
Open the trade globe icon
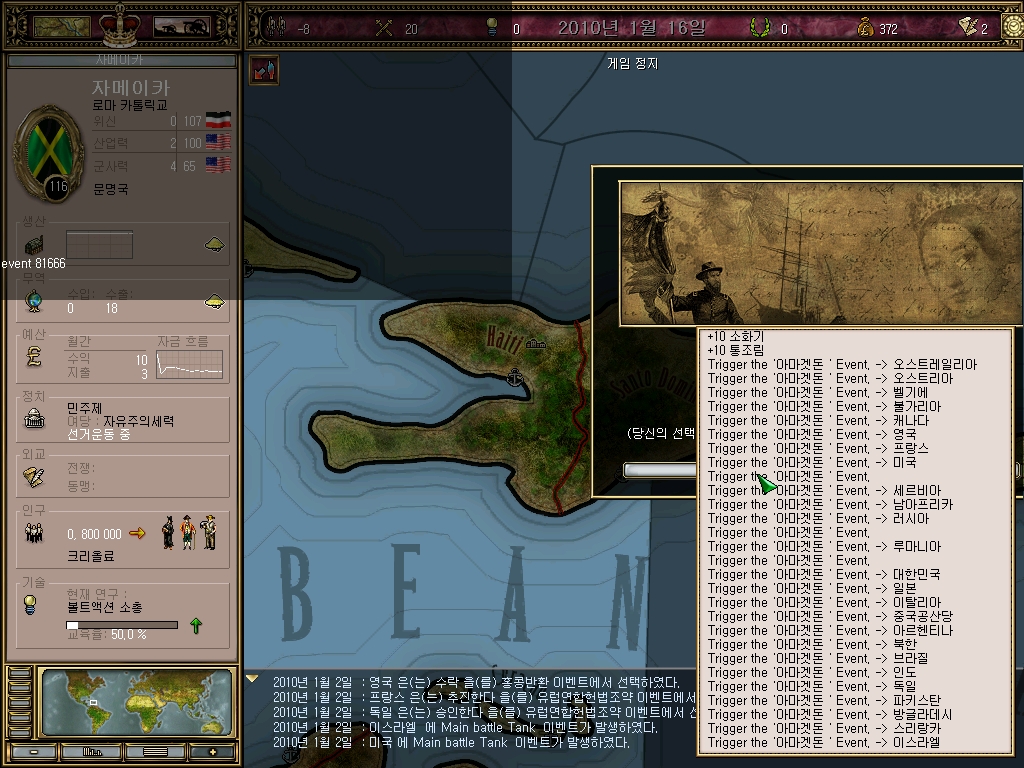pyautogui.click(x=34, y=301)
